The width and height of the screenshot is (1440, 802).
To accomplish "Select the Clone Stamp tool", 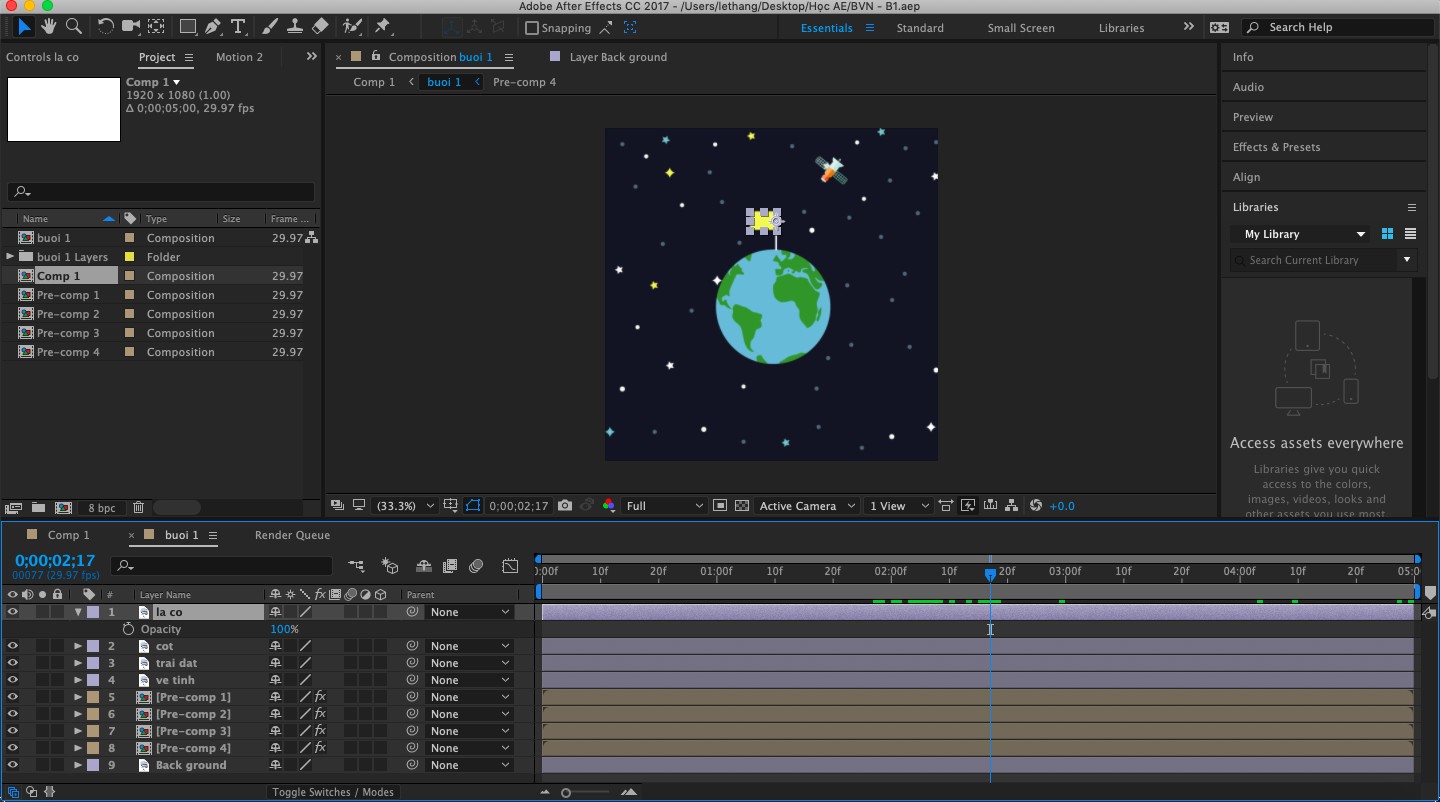I will pyautogui.click(x=295, y=27).
